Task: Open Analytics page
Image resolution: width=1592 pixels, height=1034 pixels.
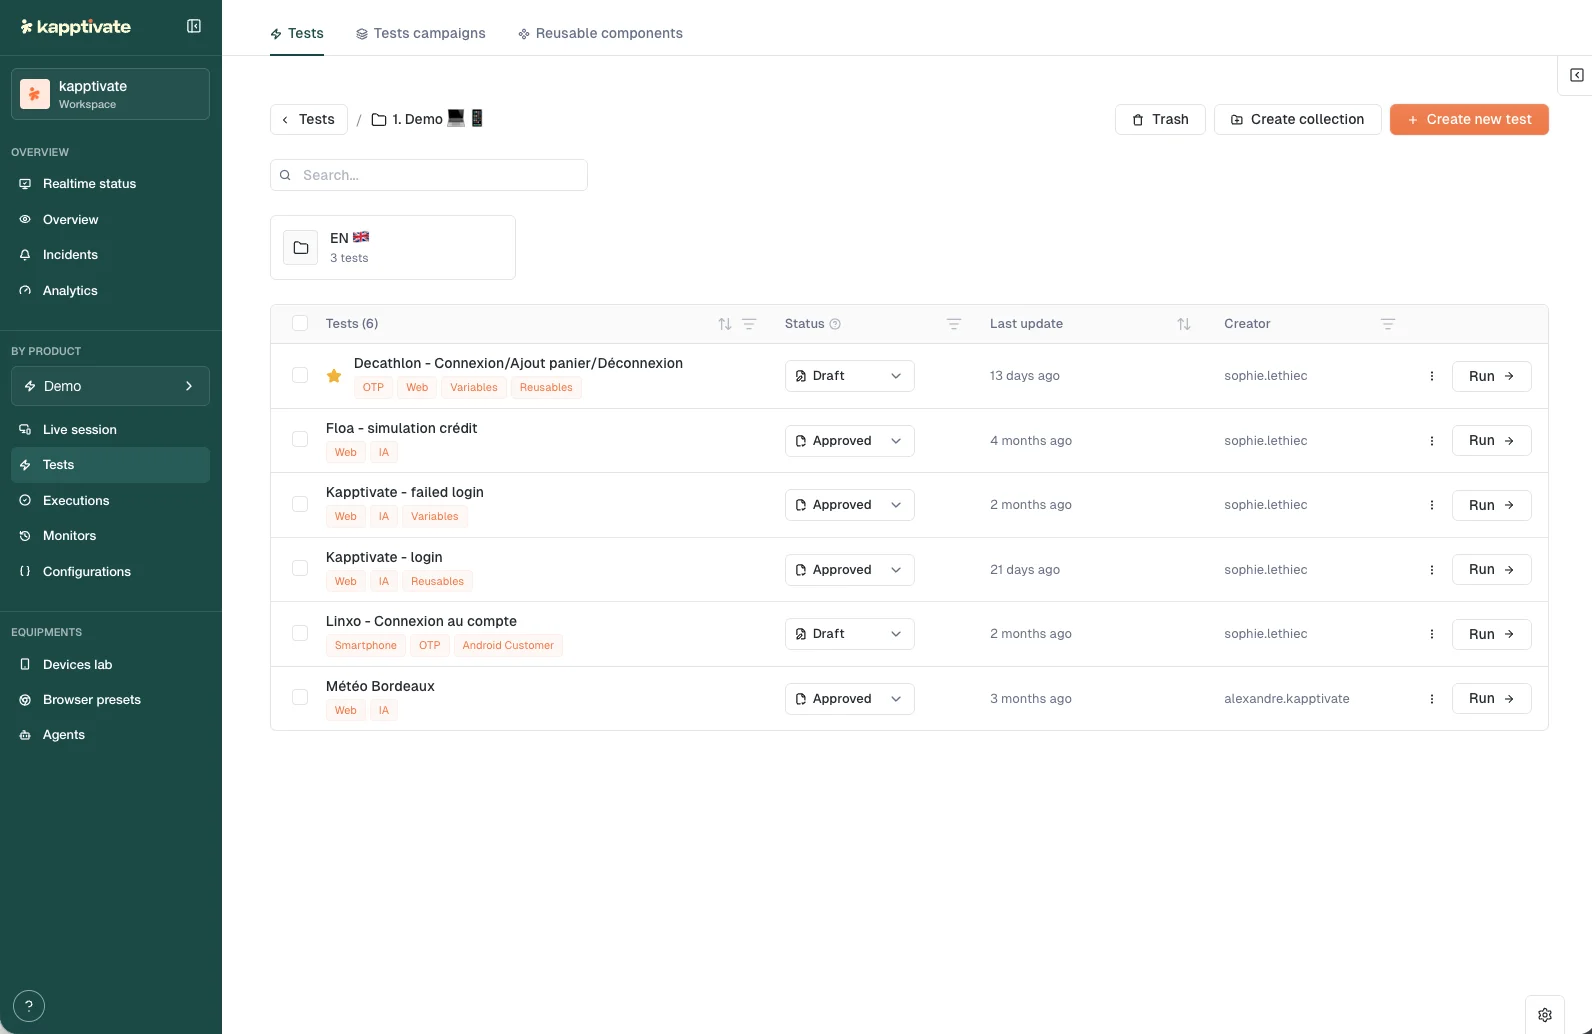Action: coord(110,291)
